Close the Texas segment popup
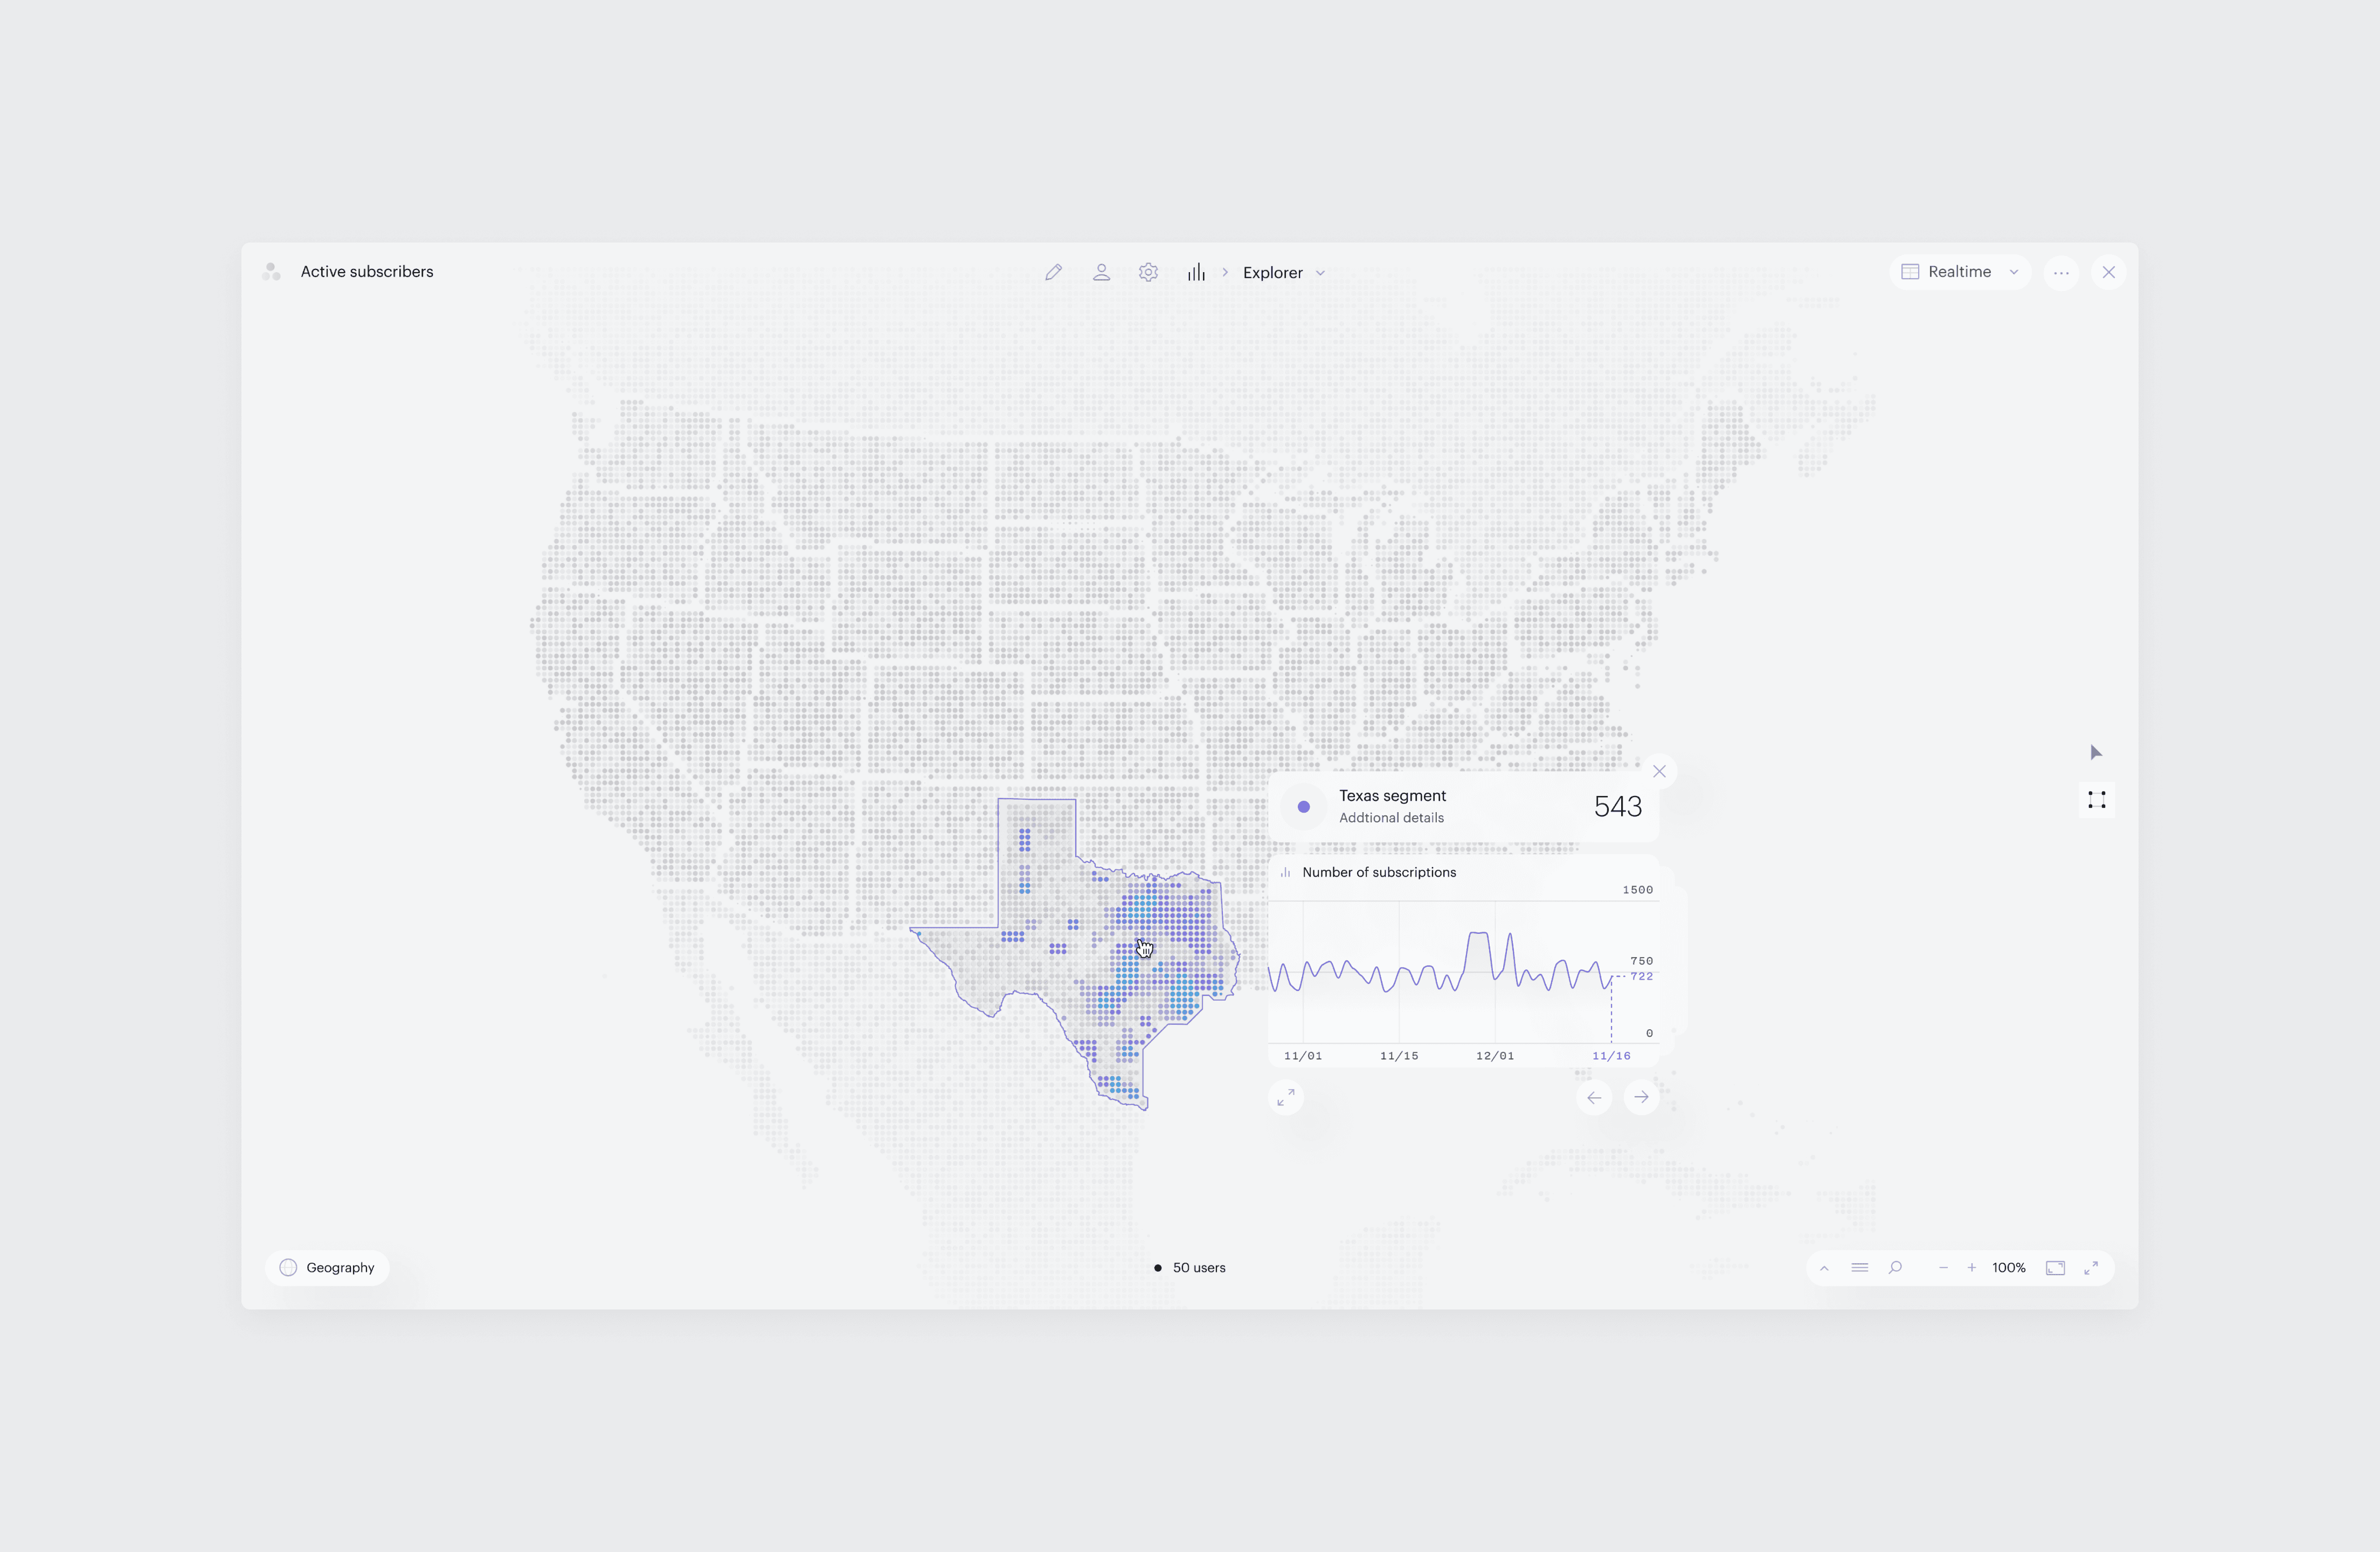Viewport: 2380px width, 1552px height. tap(1659, 771)
